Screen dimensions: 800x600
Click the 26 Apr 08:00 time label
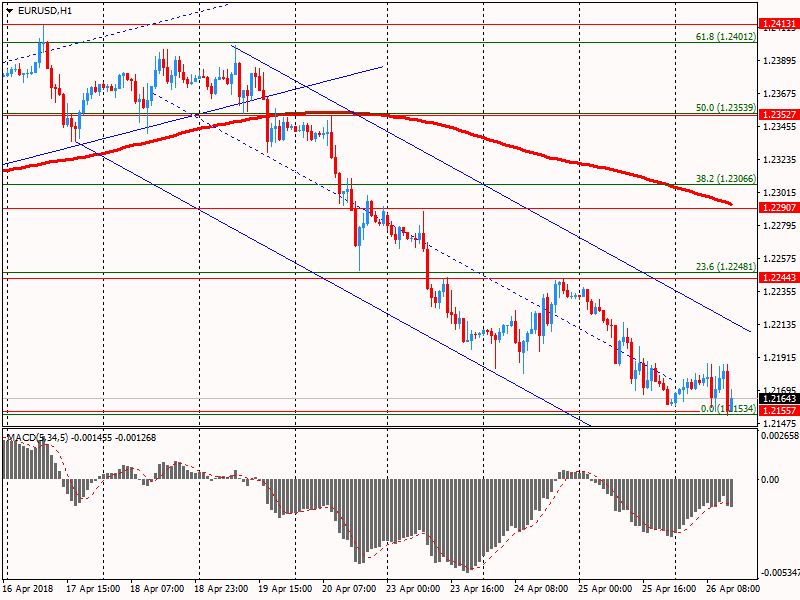[x=733, y=589]
